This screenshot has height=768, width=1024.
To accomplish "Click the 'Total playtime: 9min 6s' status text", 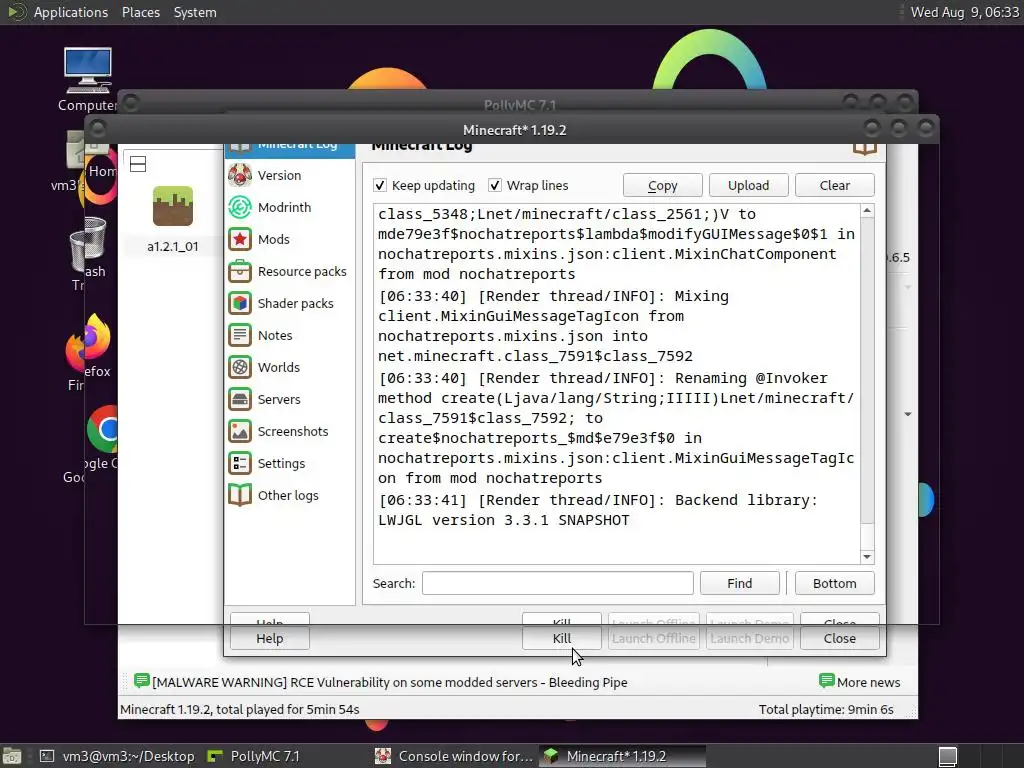I will click(826, 709).
